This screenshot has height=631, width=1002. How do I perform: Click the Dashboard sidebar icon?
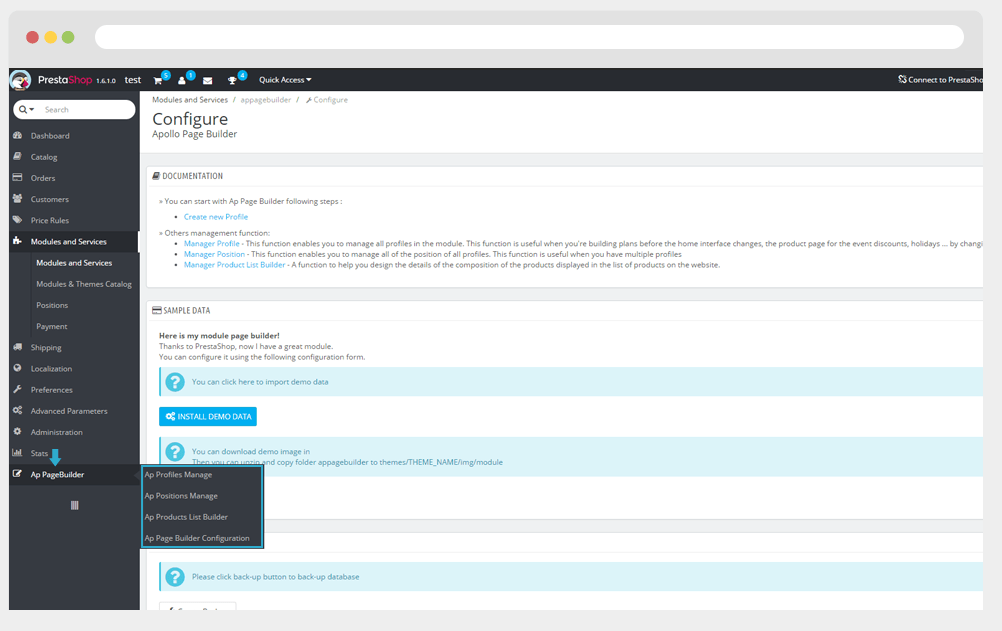(18, 136)
